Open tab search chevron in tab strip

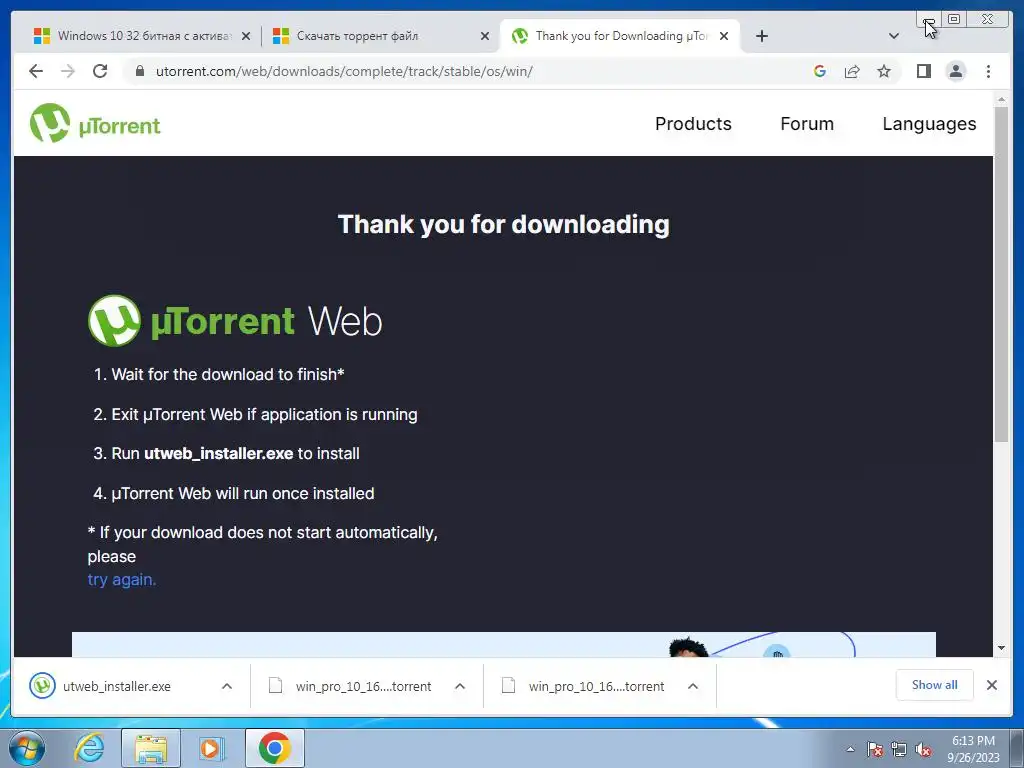(894, 36)
